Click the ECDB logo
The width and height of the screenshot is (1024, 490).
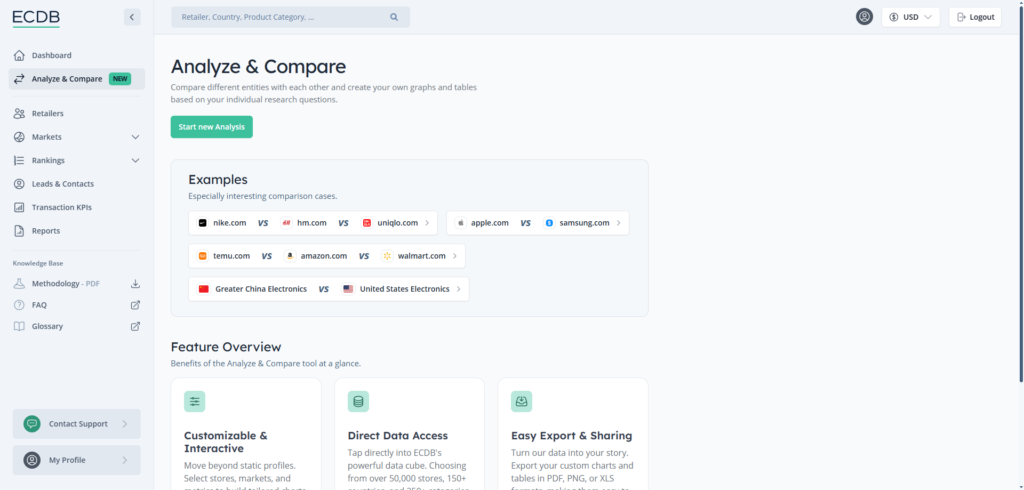[36, 17]
